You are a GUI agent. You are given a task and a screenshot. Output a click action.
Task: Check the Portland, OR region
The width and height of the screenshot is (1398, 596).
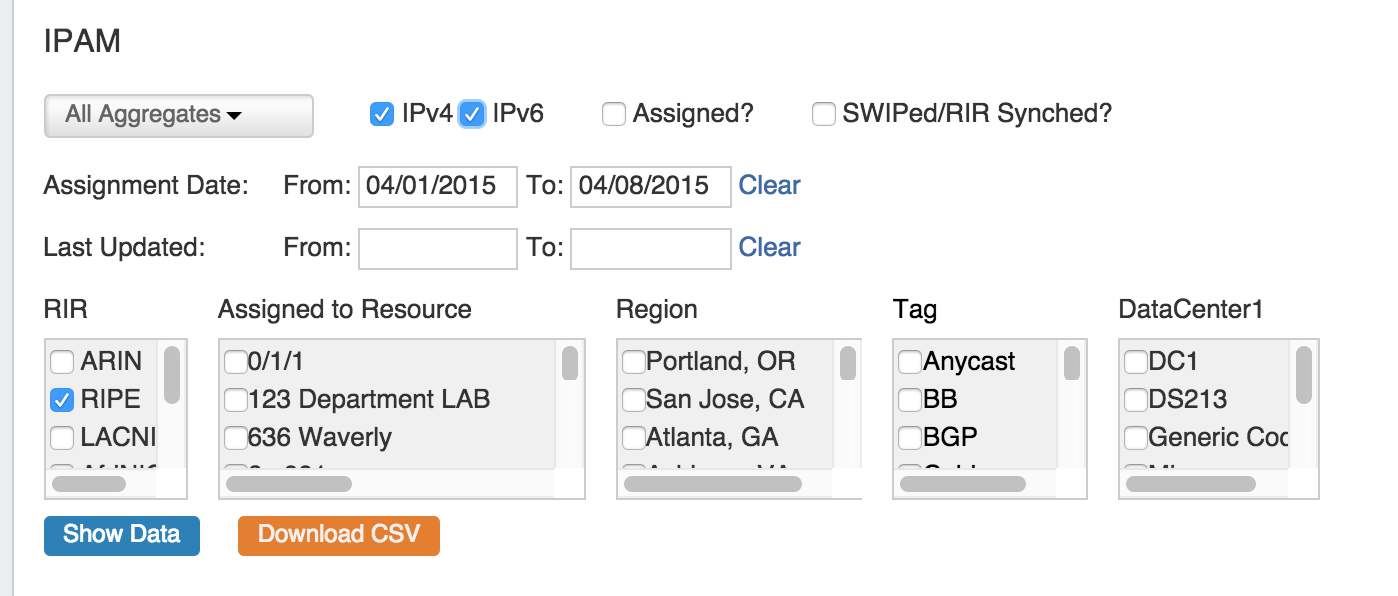tap(634, 361)
